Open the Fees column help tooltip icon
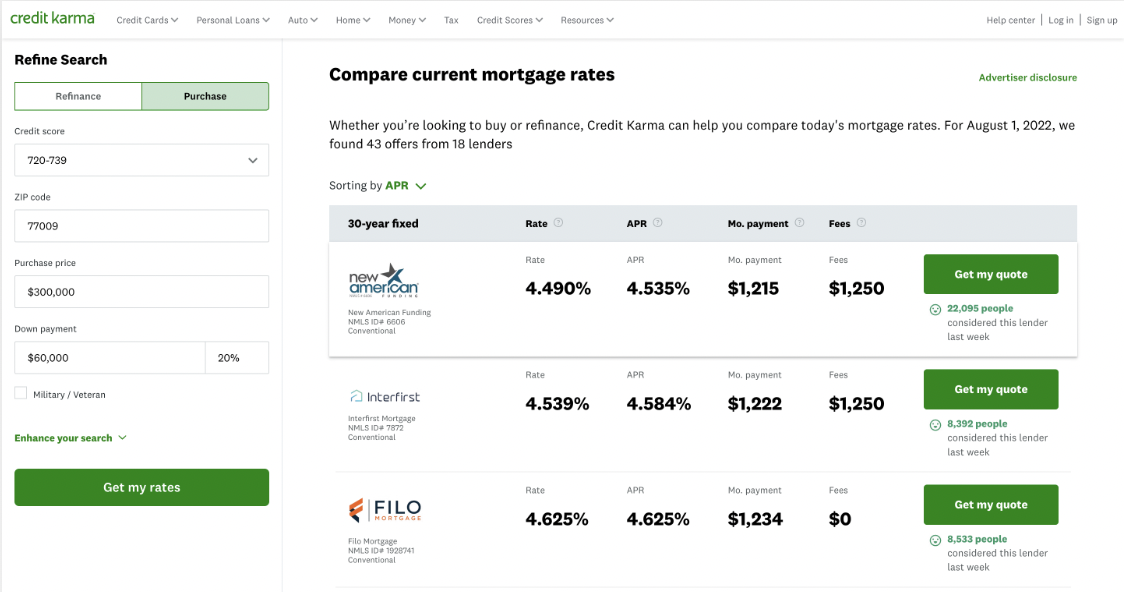This screenshot has height=592, width=1124. [860, 223]
